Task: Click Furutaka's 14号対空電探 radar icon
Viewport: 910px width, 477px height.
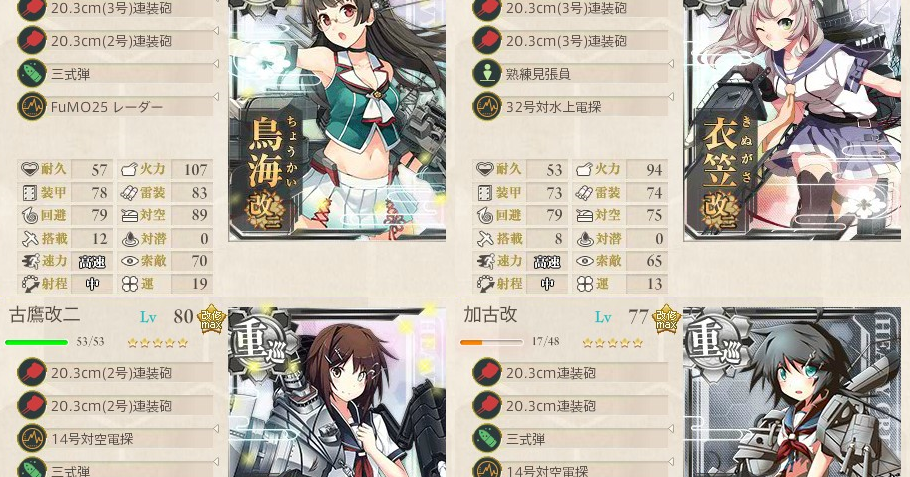Action: click(31, 439)
